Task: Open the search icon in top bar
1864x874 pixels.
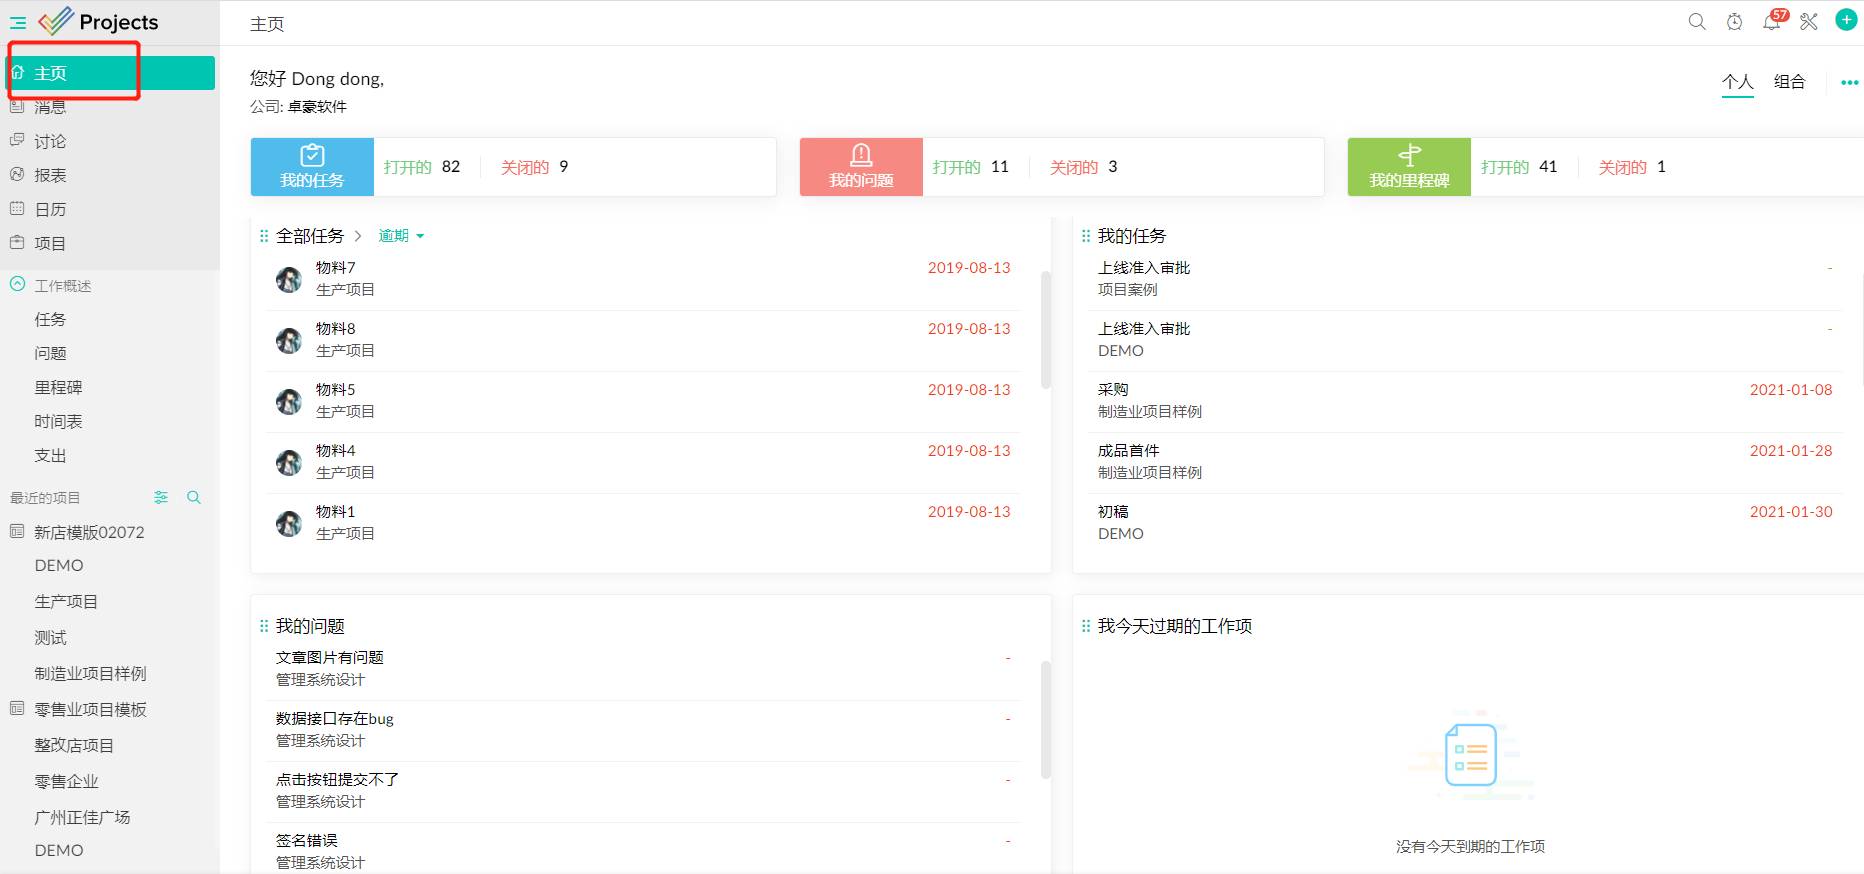Action: click(1697, 22)
